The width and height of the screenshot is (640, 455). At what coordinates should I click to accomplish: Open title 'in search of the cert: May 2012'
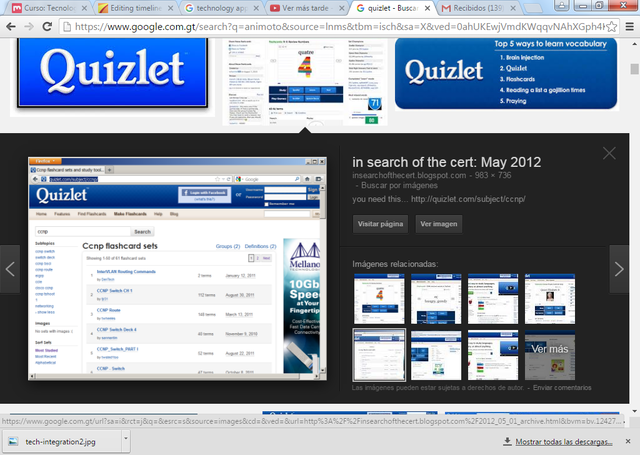click(447, 162)
